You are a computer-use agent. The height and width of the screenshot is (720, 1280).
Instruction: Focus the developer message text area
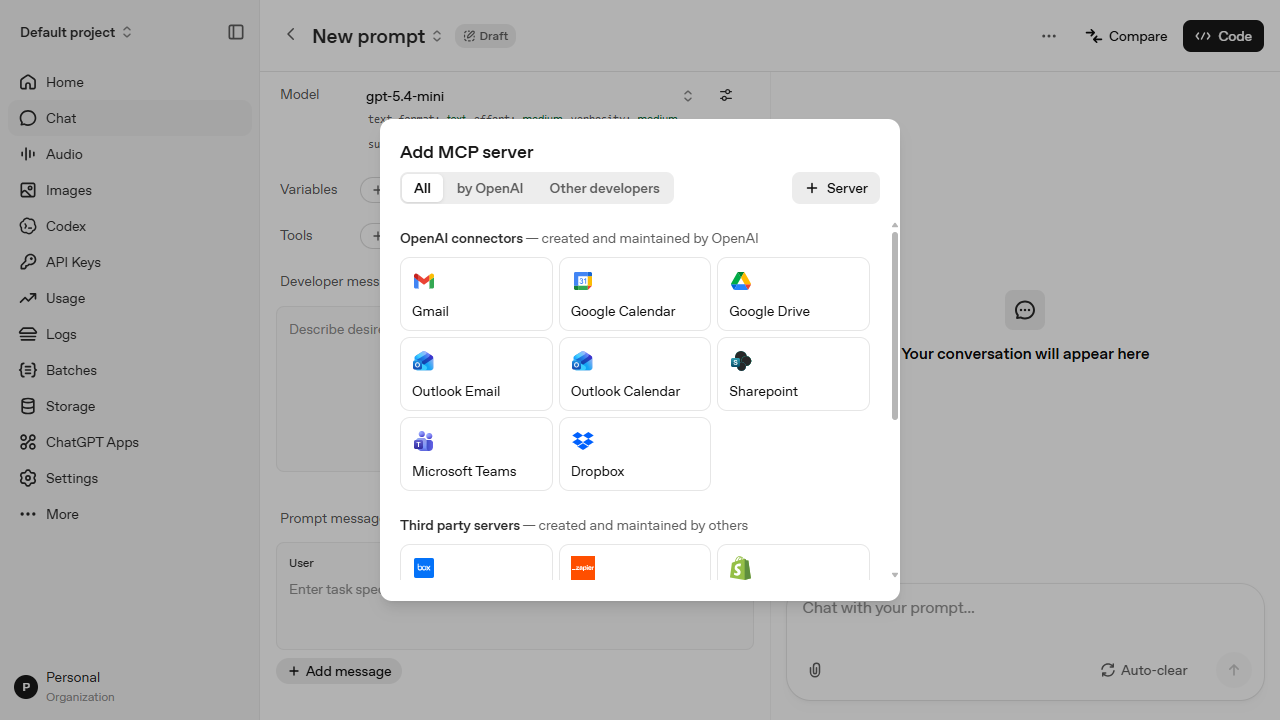click(x=515, y=388)
